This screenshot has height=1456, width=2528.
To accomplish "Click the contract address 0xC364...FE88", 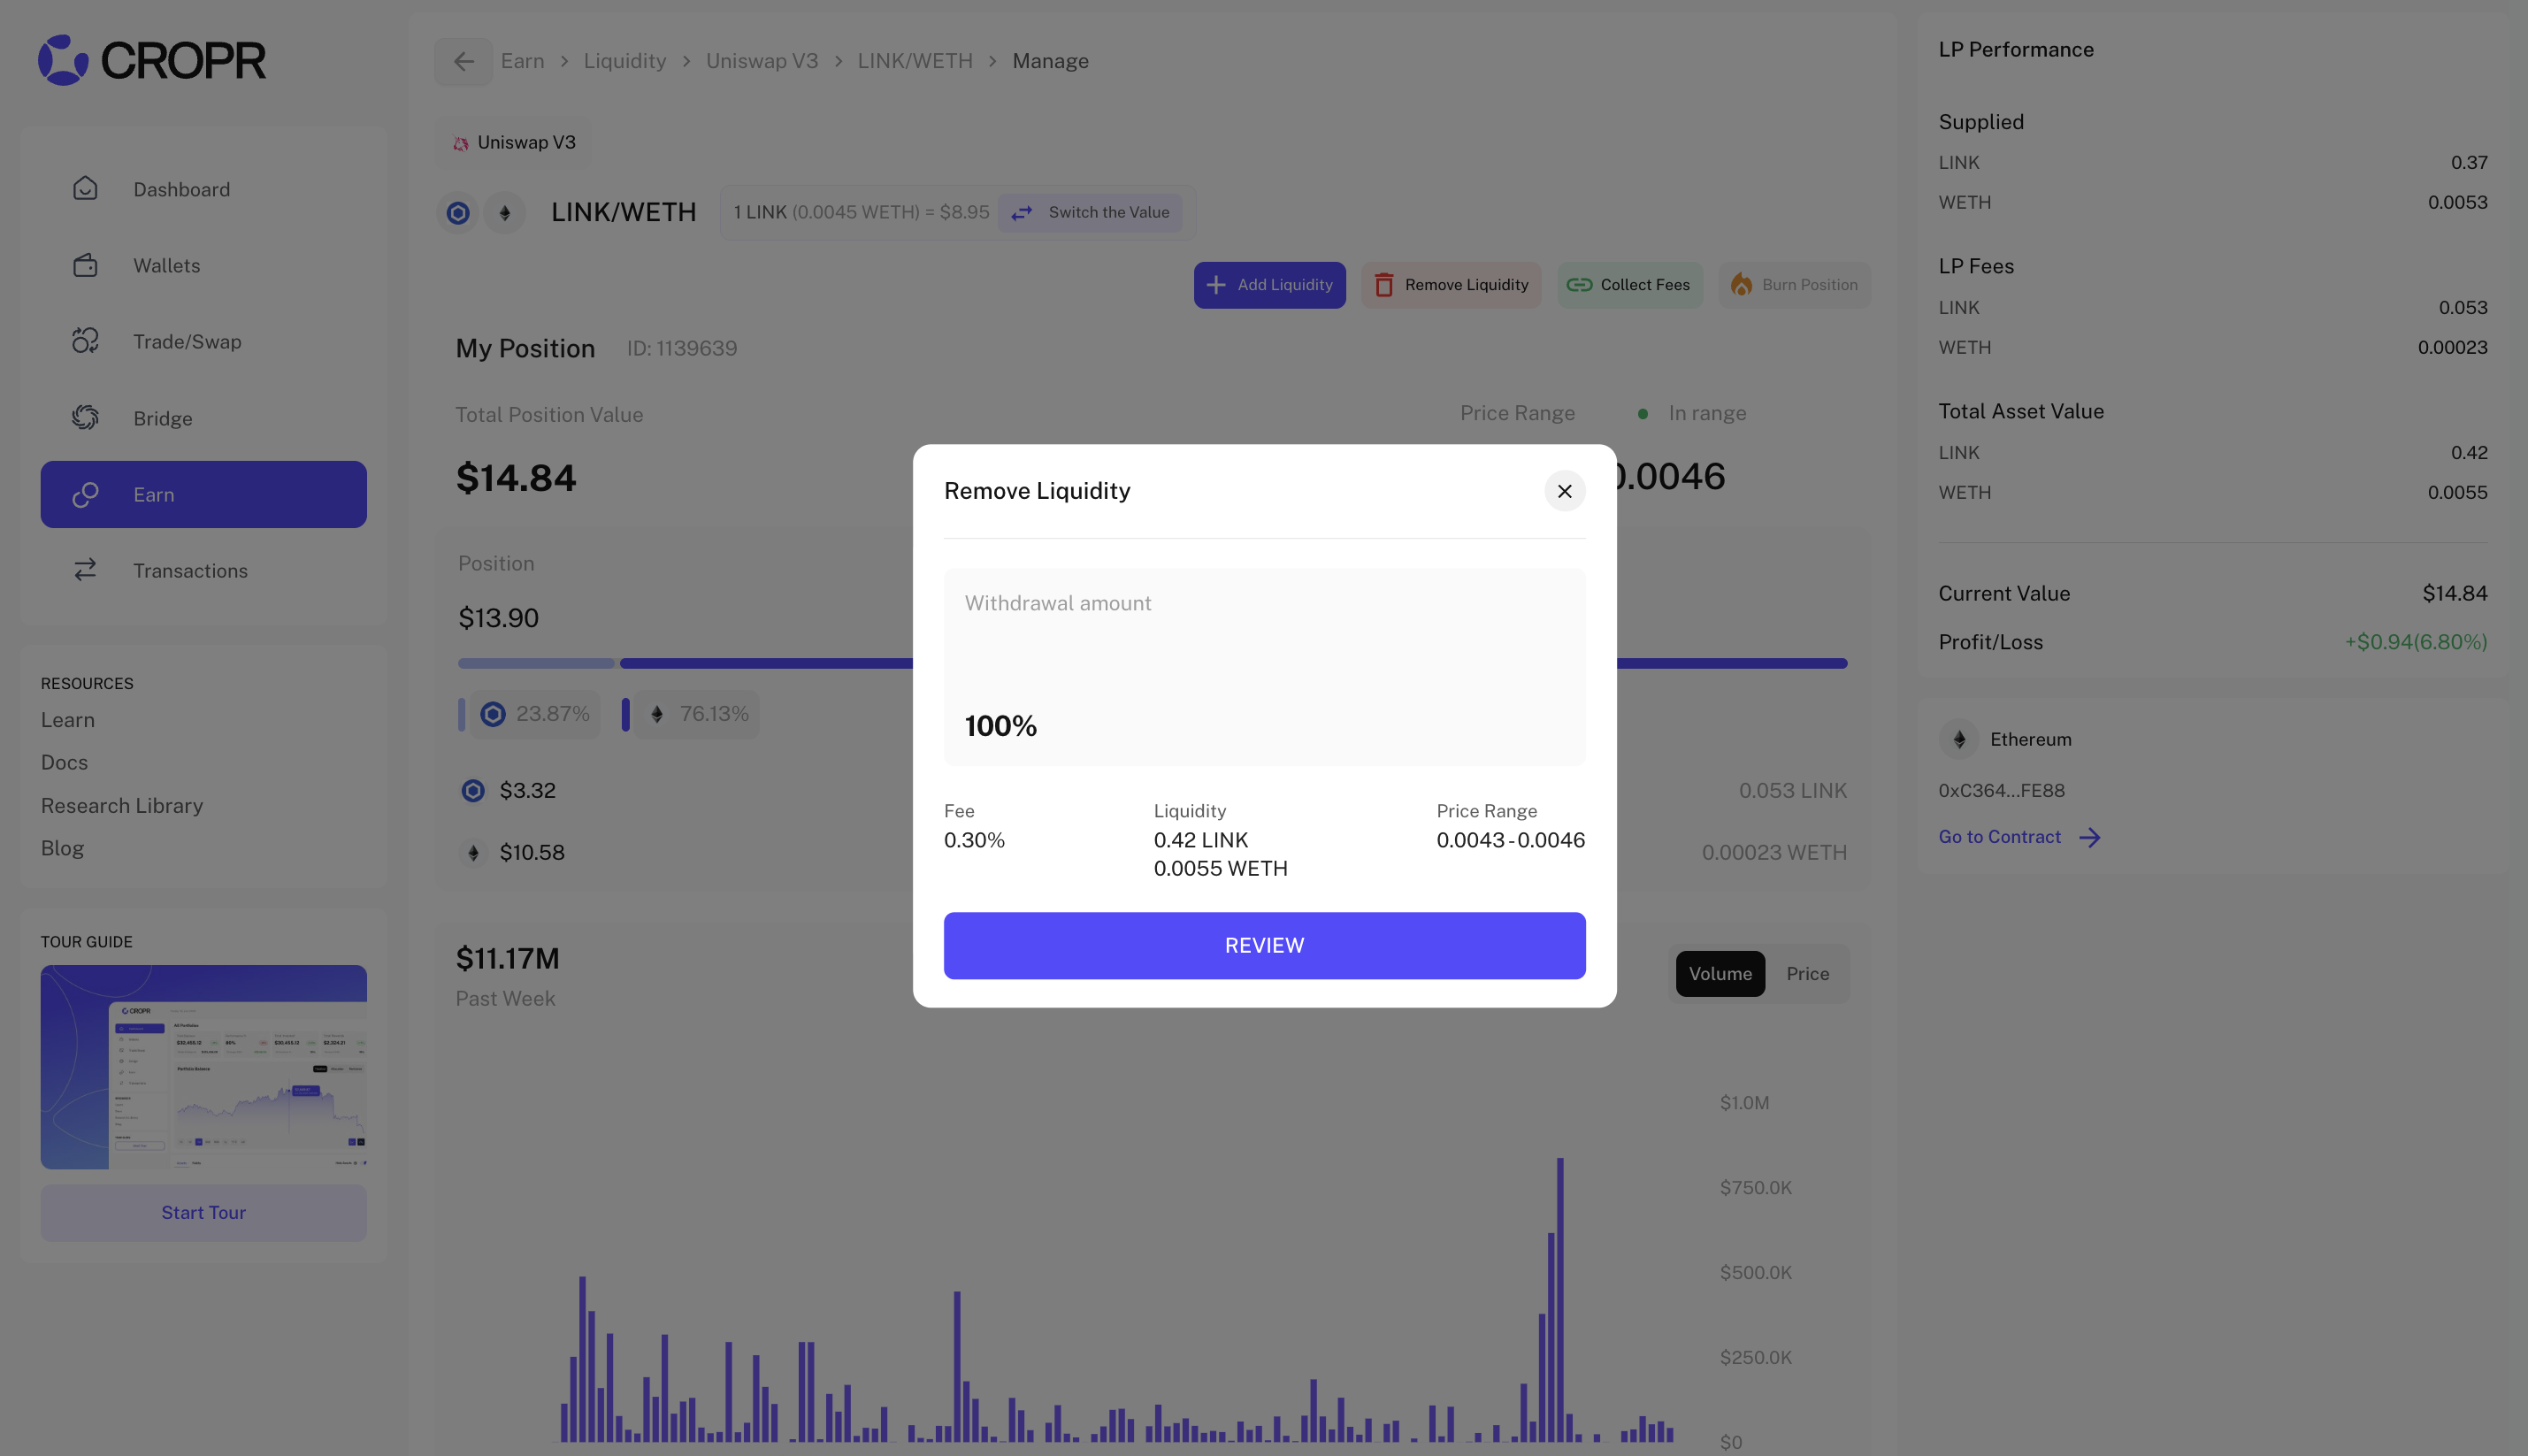I will coord(2001,790).
